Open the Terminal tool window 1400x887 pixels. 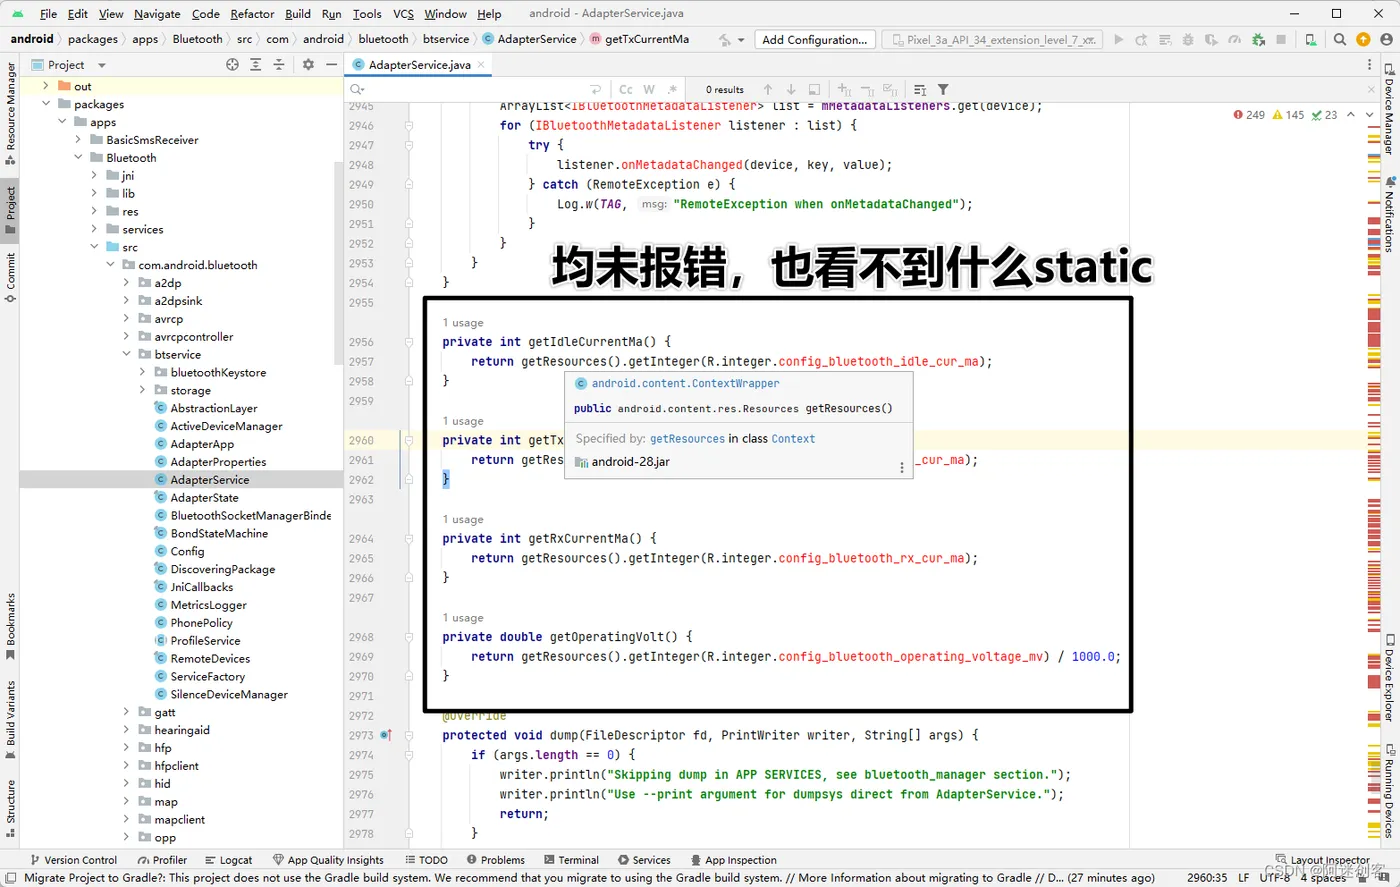tap(571, 860)
